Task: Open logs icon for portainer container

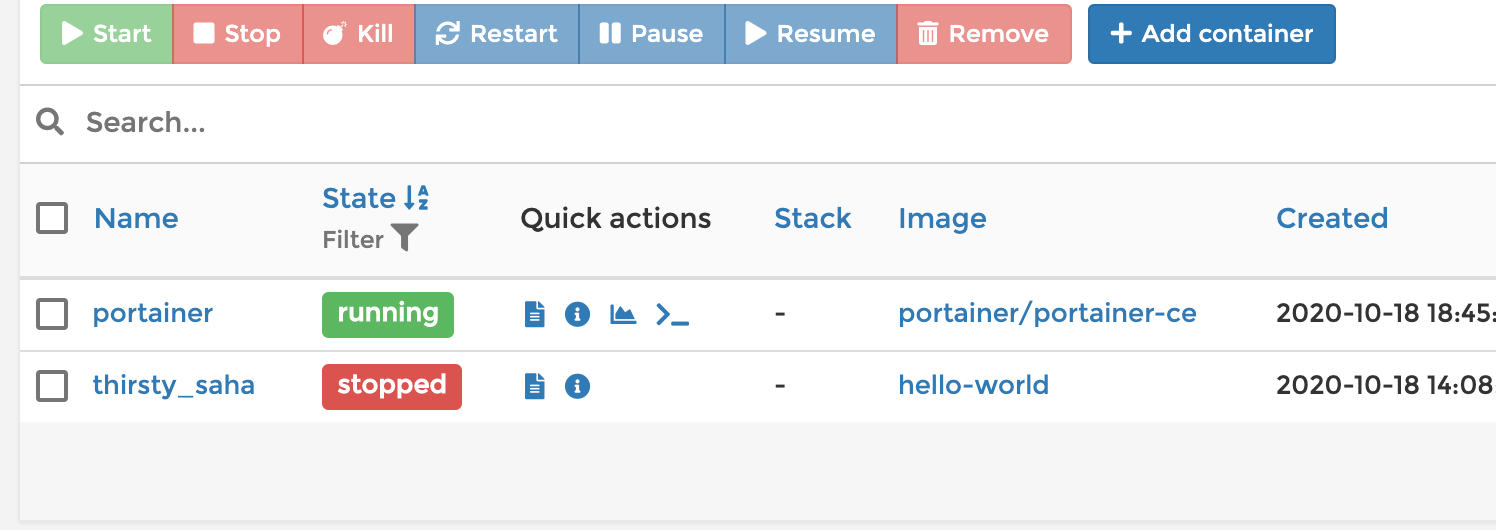Action: [x=536, y=315]
